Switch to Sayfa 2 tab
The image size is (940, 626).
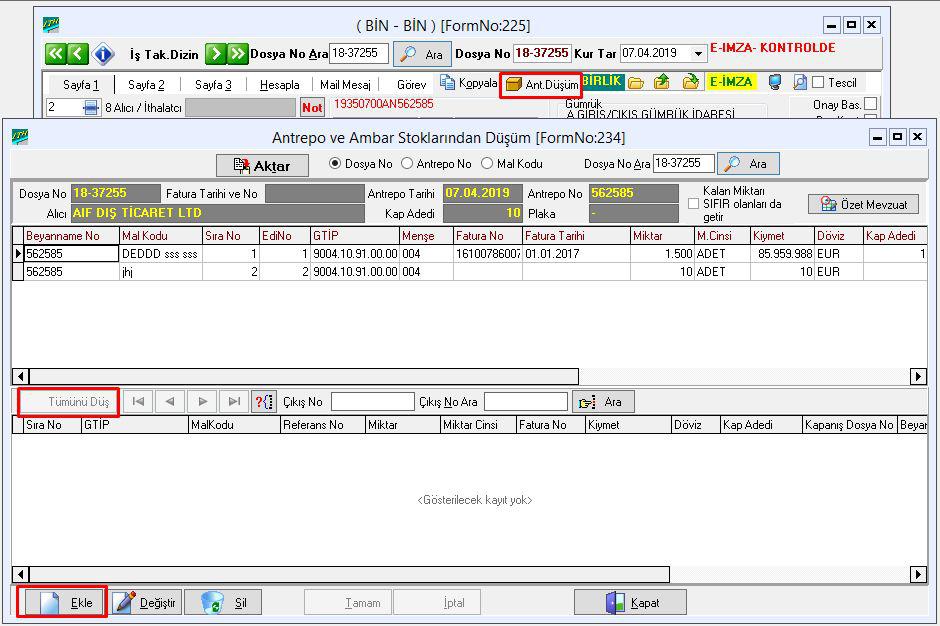click(146, 85)
